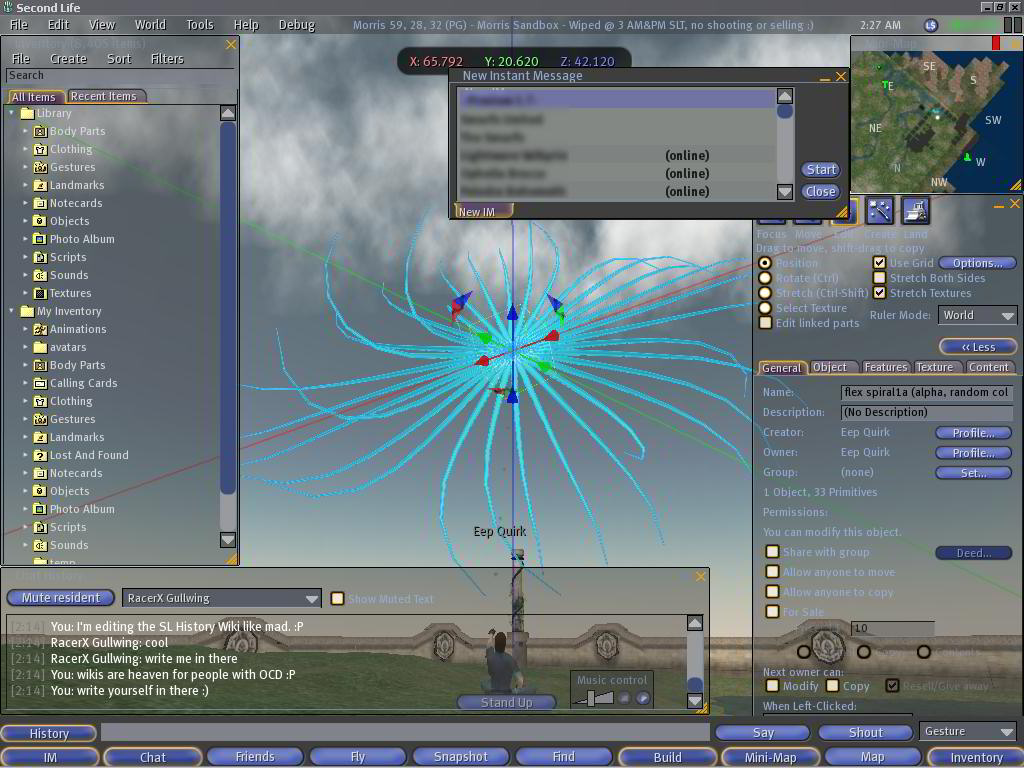Click the L$ currency icon
The width and height of the screenshot is (1024, 768).
tap(931, 25)
